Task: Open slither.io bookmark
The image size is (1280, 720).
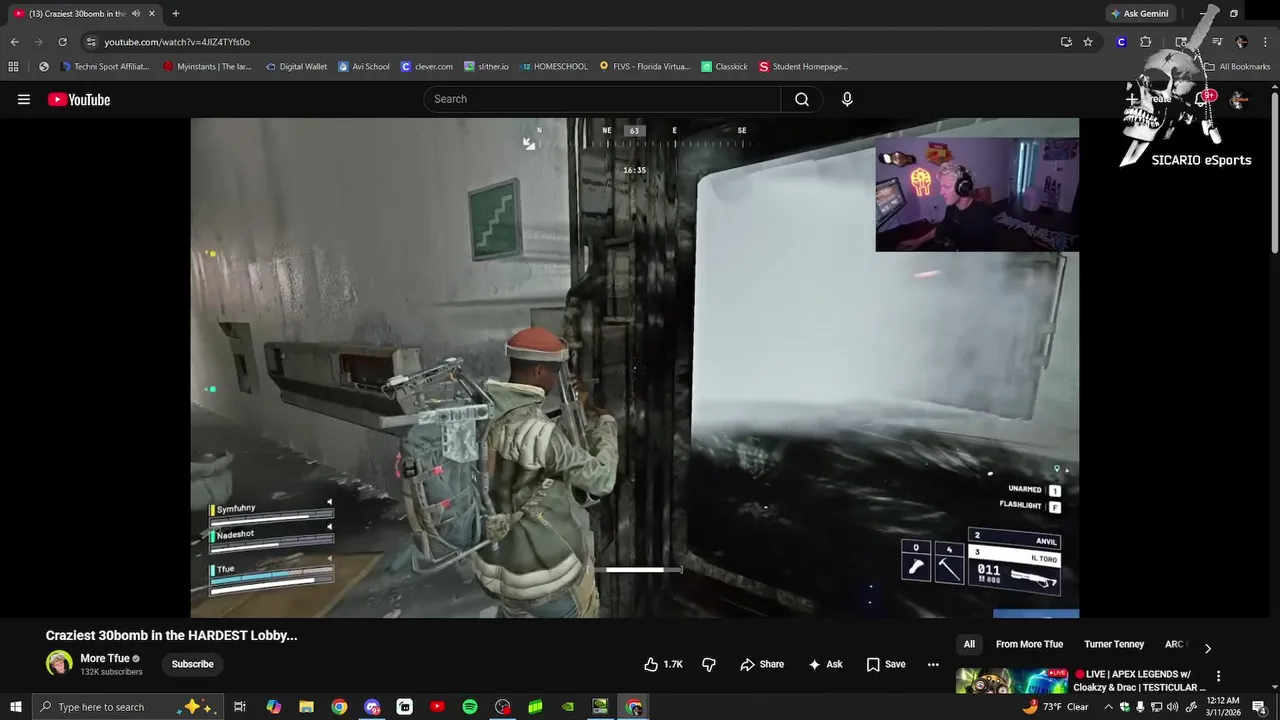Action: tap(487, 67)
